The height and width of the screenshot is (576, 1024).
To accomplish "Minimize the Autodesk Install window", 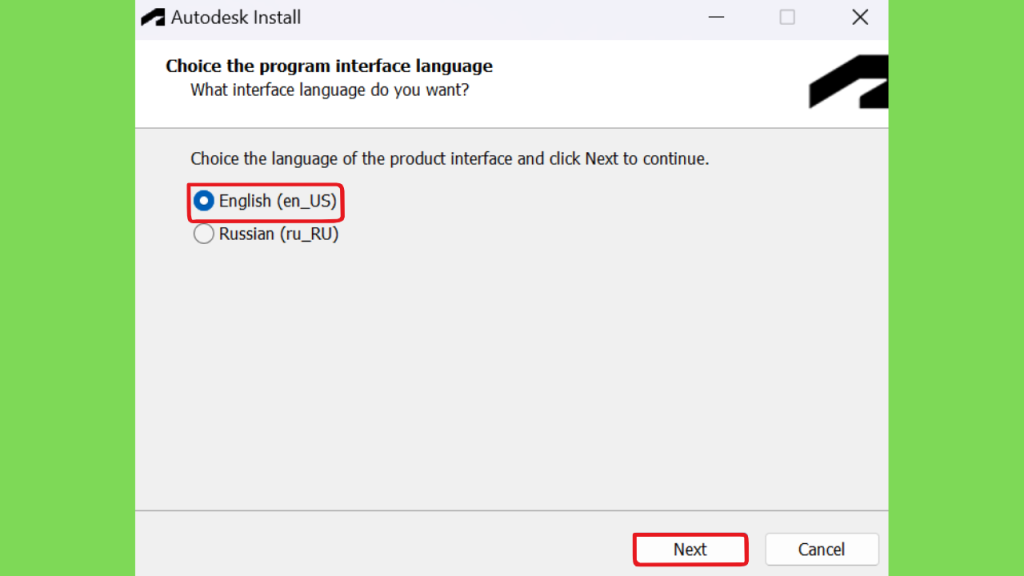I will (x=716, y=18).
